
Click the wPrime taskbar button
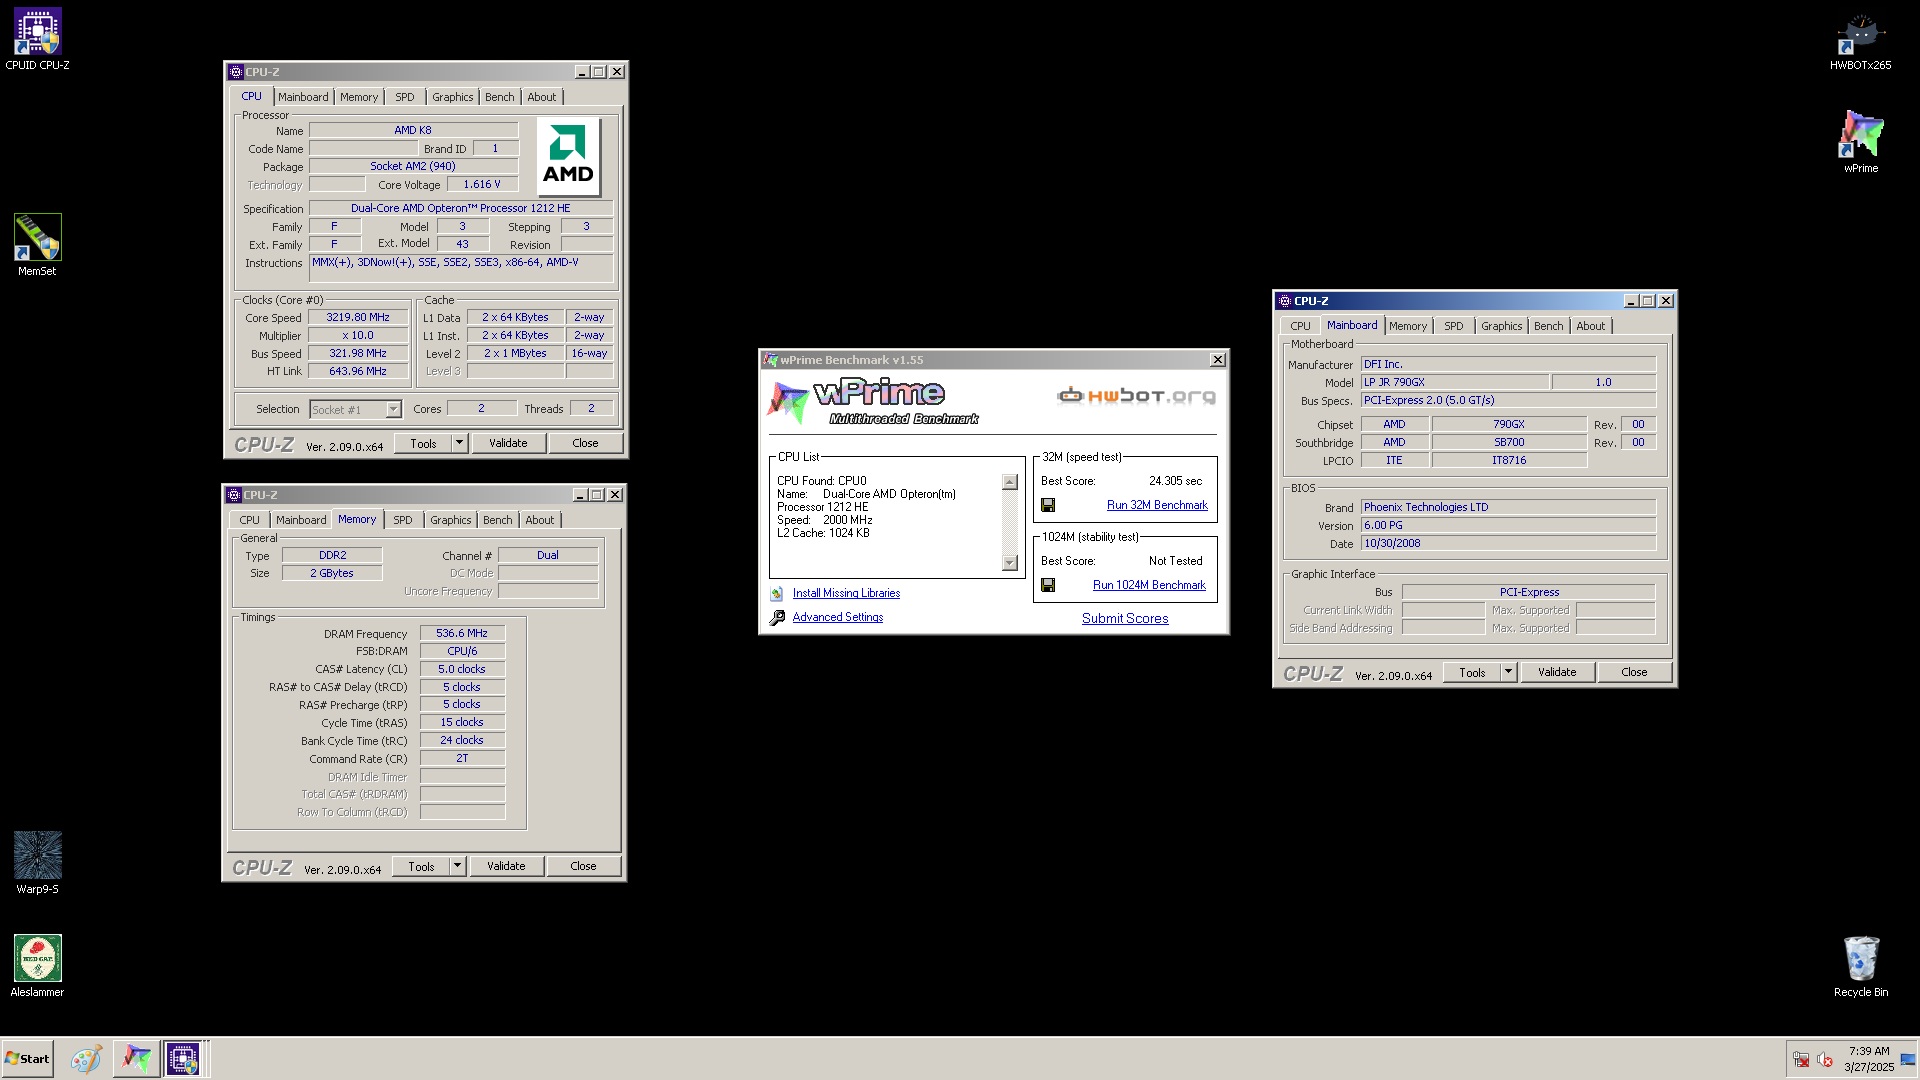coord(136,1058)
